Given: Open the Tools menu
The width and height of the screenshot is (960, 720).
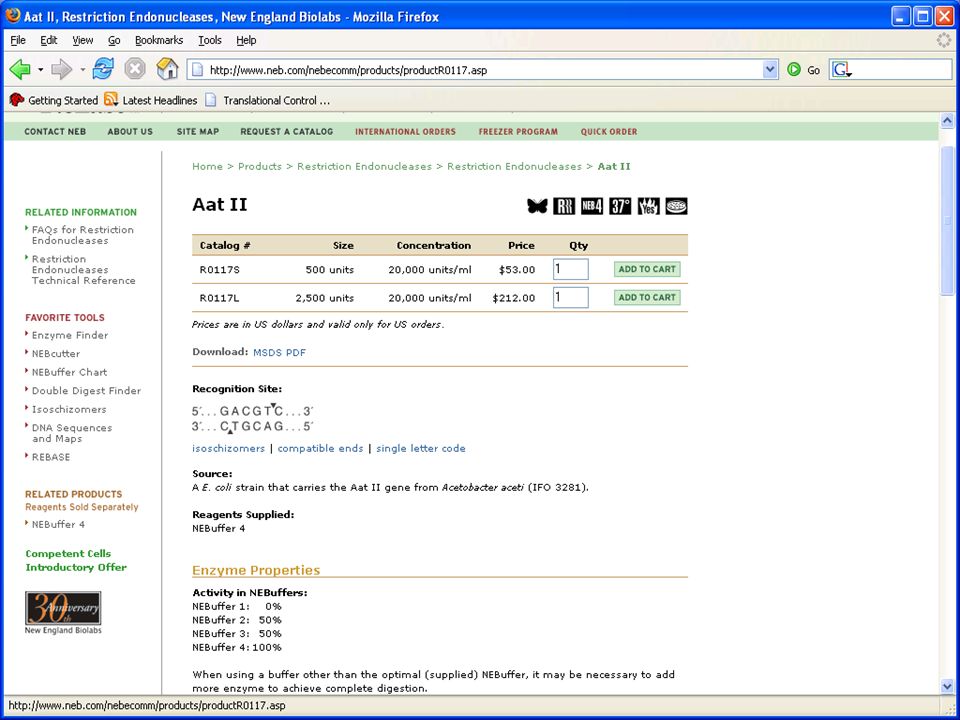Looking at the screenshot, I should click(x=210, y=40).
